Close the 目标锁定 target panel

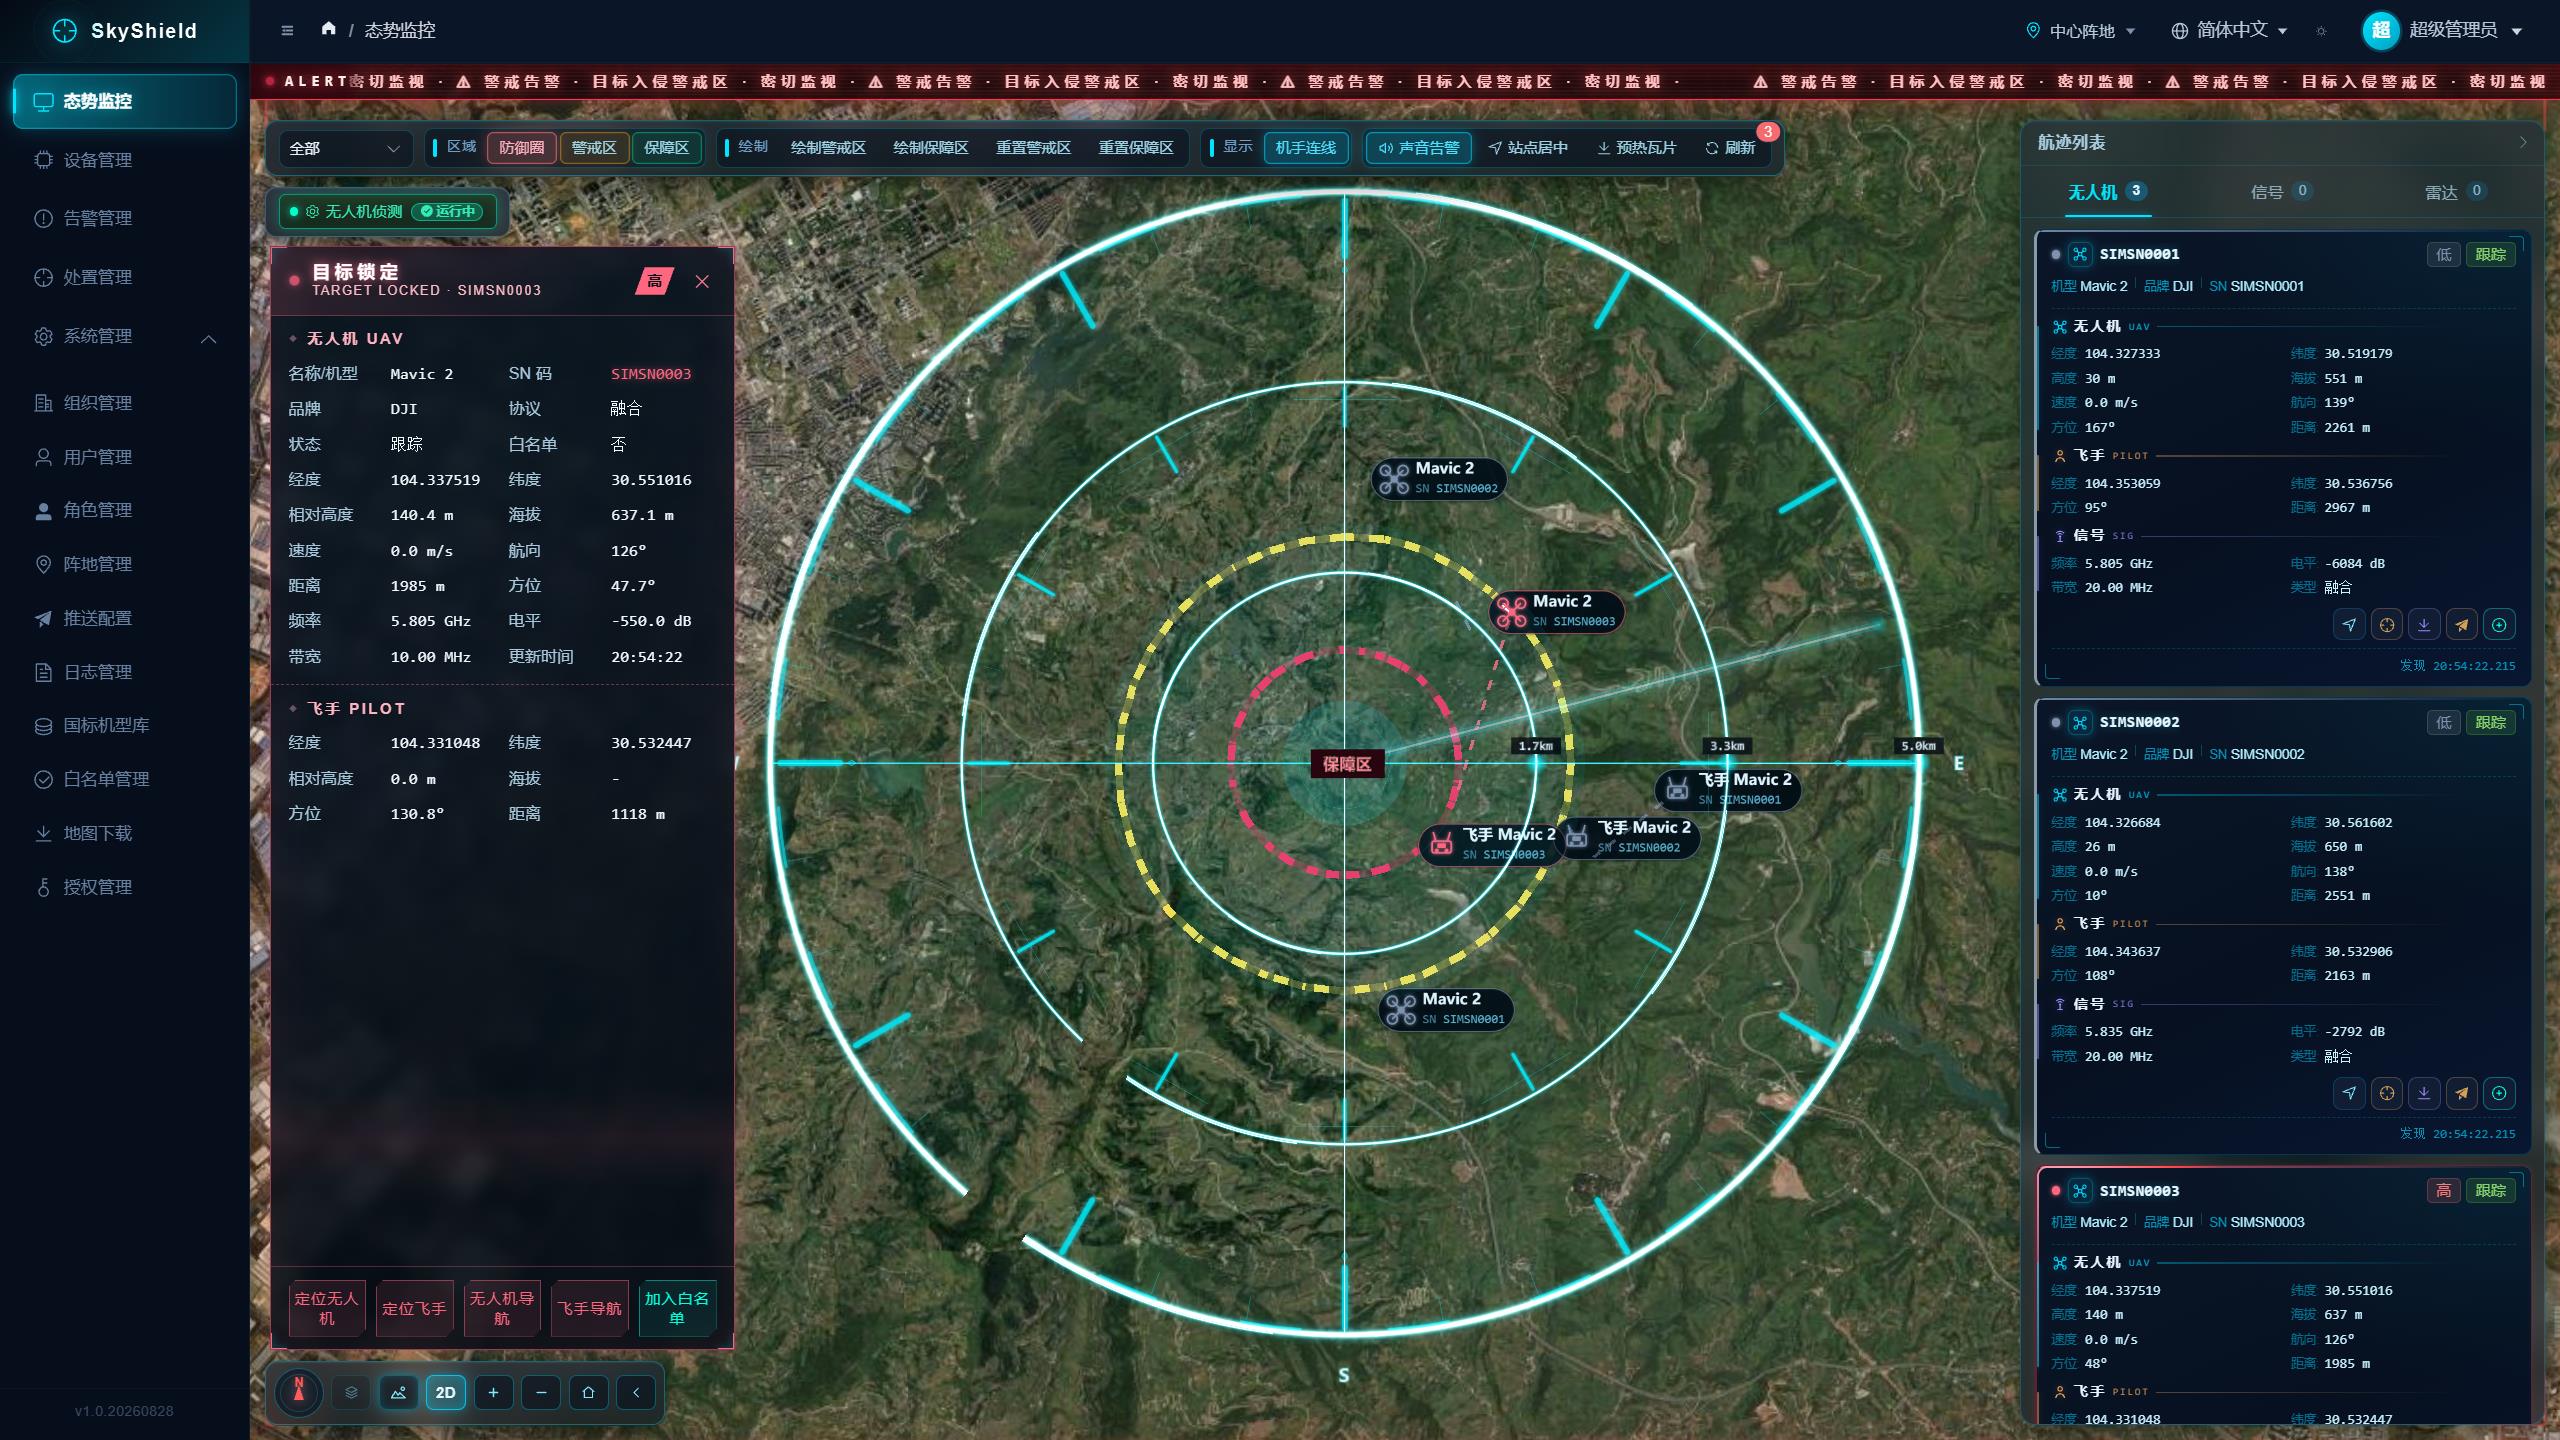(702, 282)
